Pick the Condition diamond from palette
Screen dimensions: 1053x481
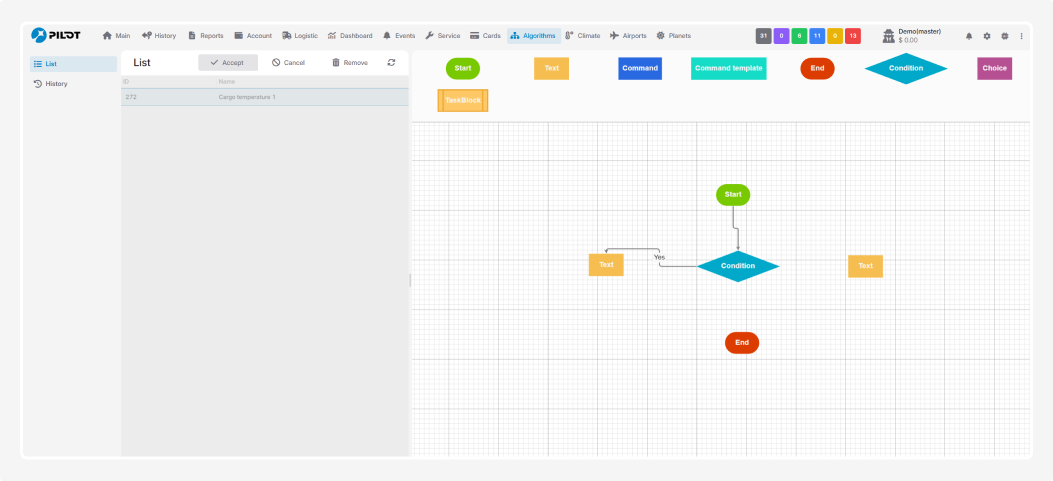[905, 68]
